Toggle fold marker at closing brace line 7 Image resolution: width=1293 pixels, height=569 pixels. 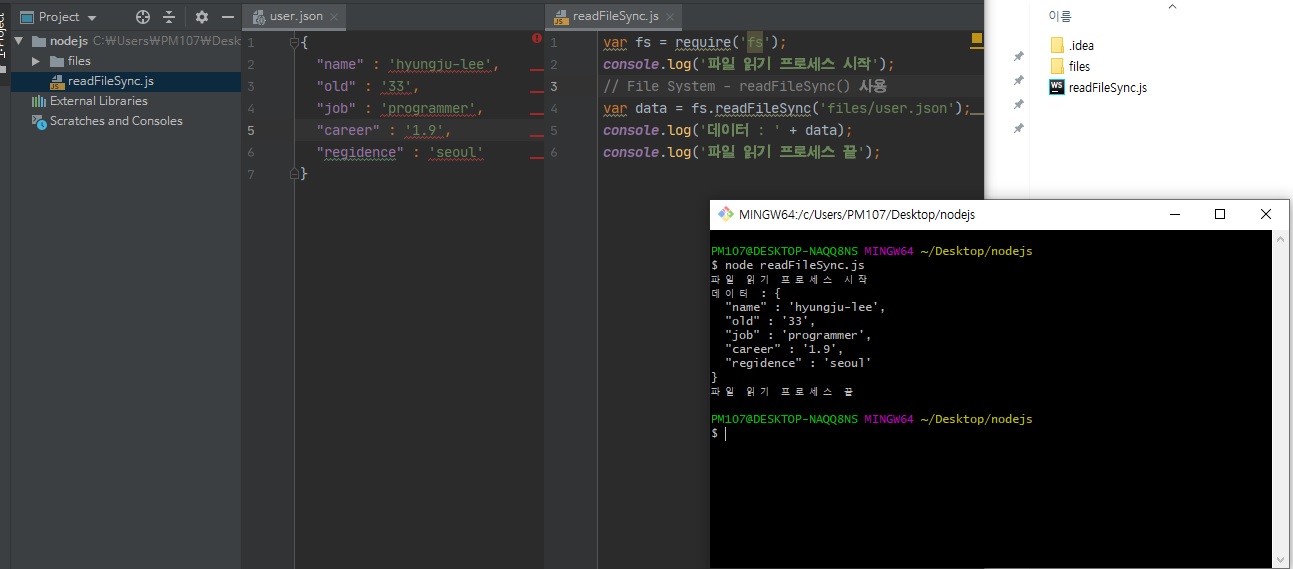click(294, 173)
